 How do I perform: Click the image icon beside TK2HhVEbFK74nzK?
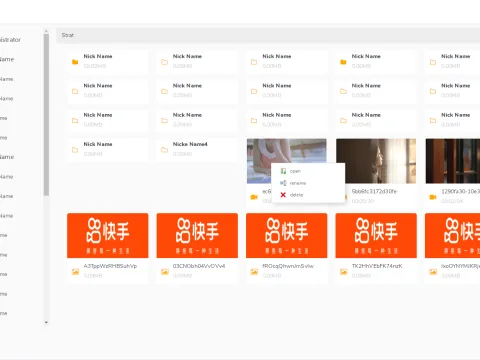[344, 272]
